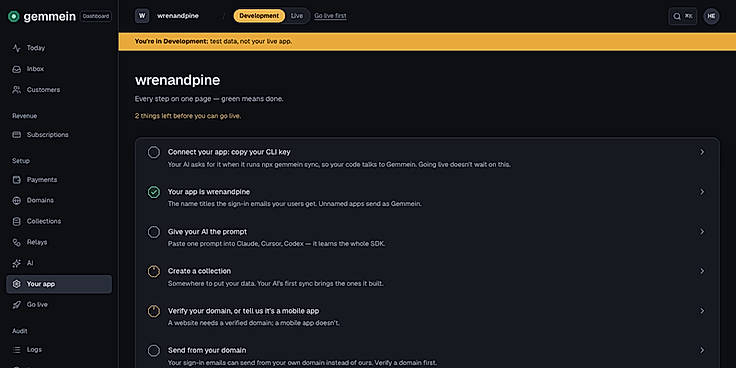
Task: Click the gemmein logo icon
Action: pyautogui.click(x=14, y=16)
